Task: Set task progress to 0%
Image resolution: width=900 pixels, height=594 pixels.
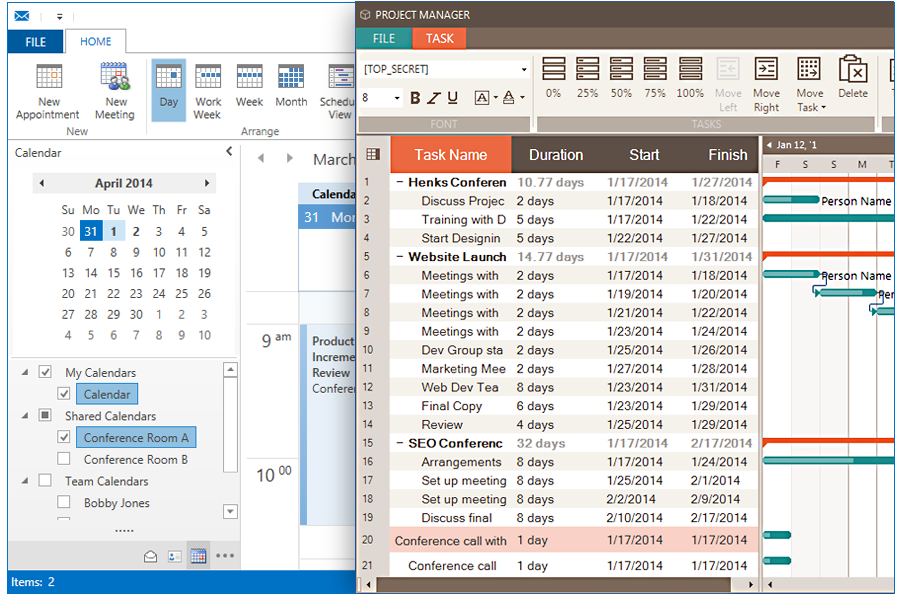Action: pyautogui.click(x=553, y=77)
